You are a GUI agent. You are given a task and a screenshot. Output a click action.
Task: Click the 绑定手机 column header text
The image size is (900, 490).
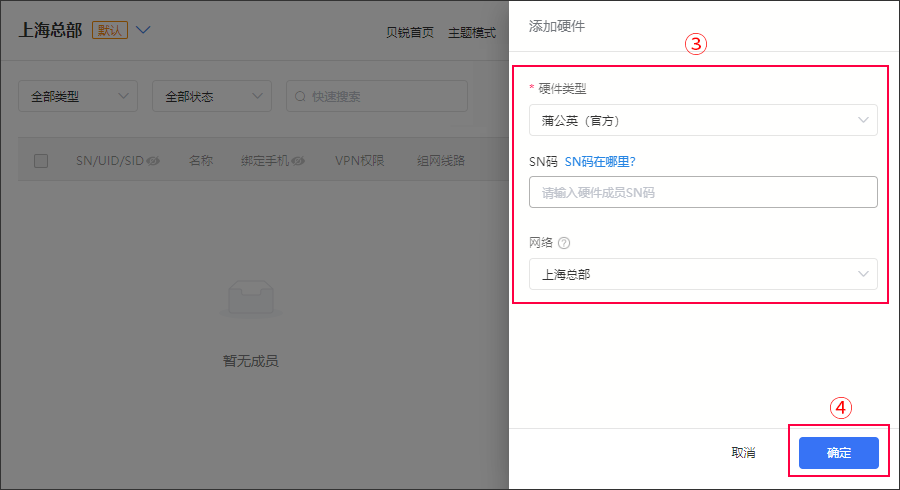point(265,161)
